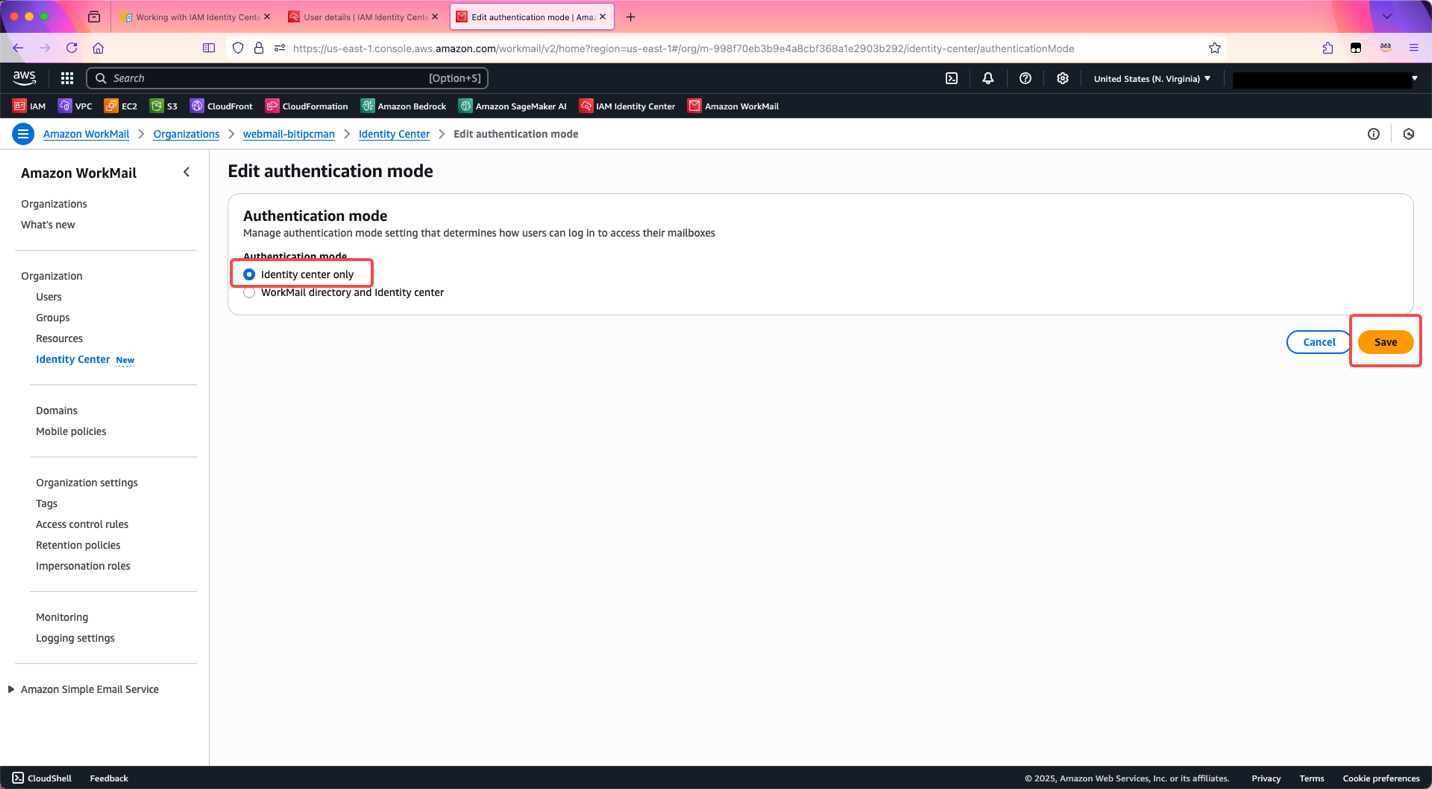The image size is (1432, 789).
Task: Open Access control rules in the sidebar
Action: 82,525
